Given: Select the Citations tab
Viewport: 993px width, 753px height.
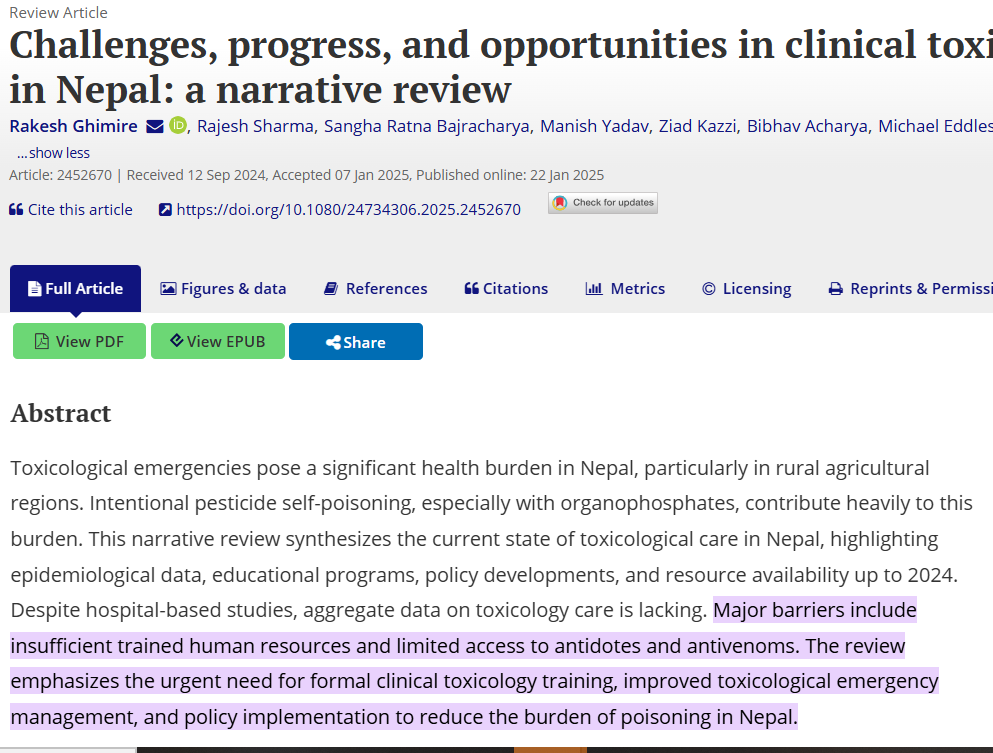Looking at the screenshot, I should pos(506,289).
